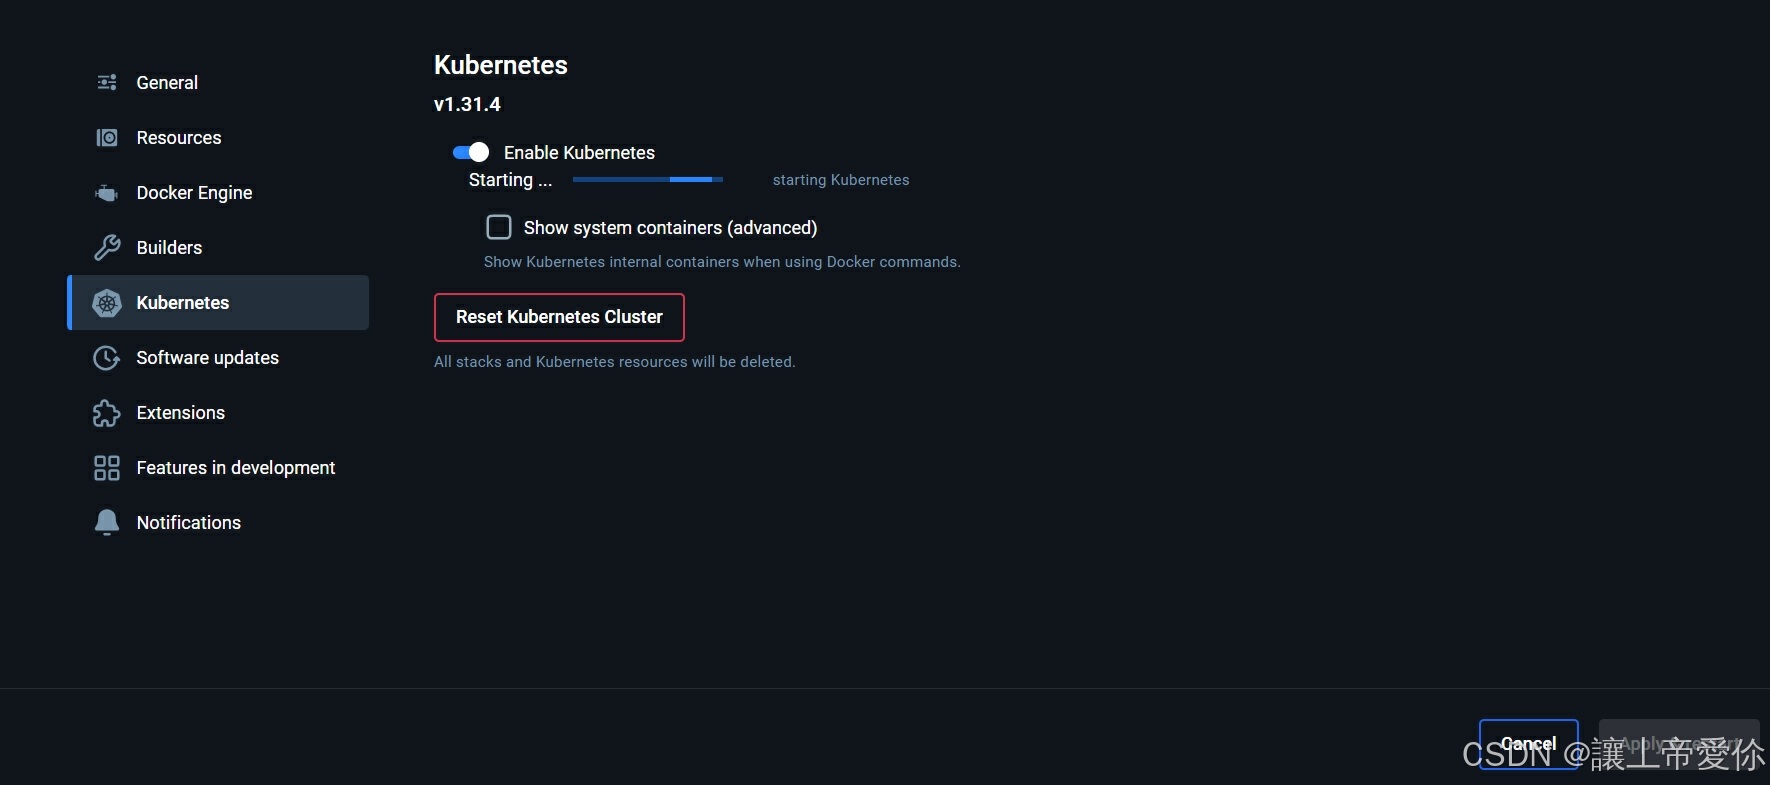Switch to Docker Engine settings
The height and width of the screenshot is (785, 1770).
click(x=194, y=193)
